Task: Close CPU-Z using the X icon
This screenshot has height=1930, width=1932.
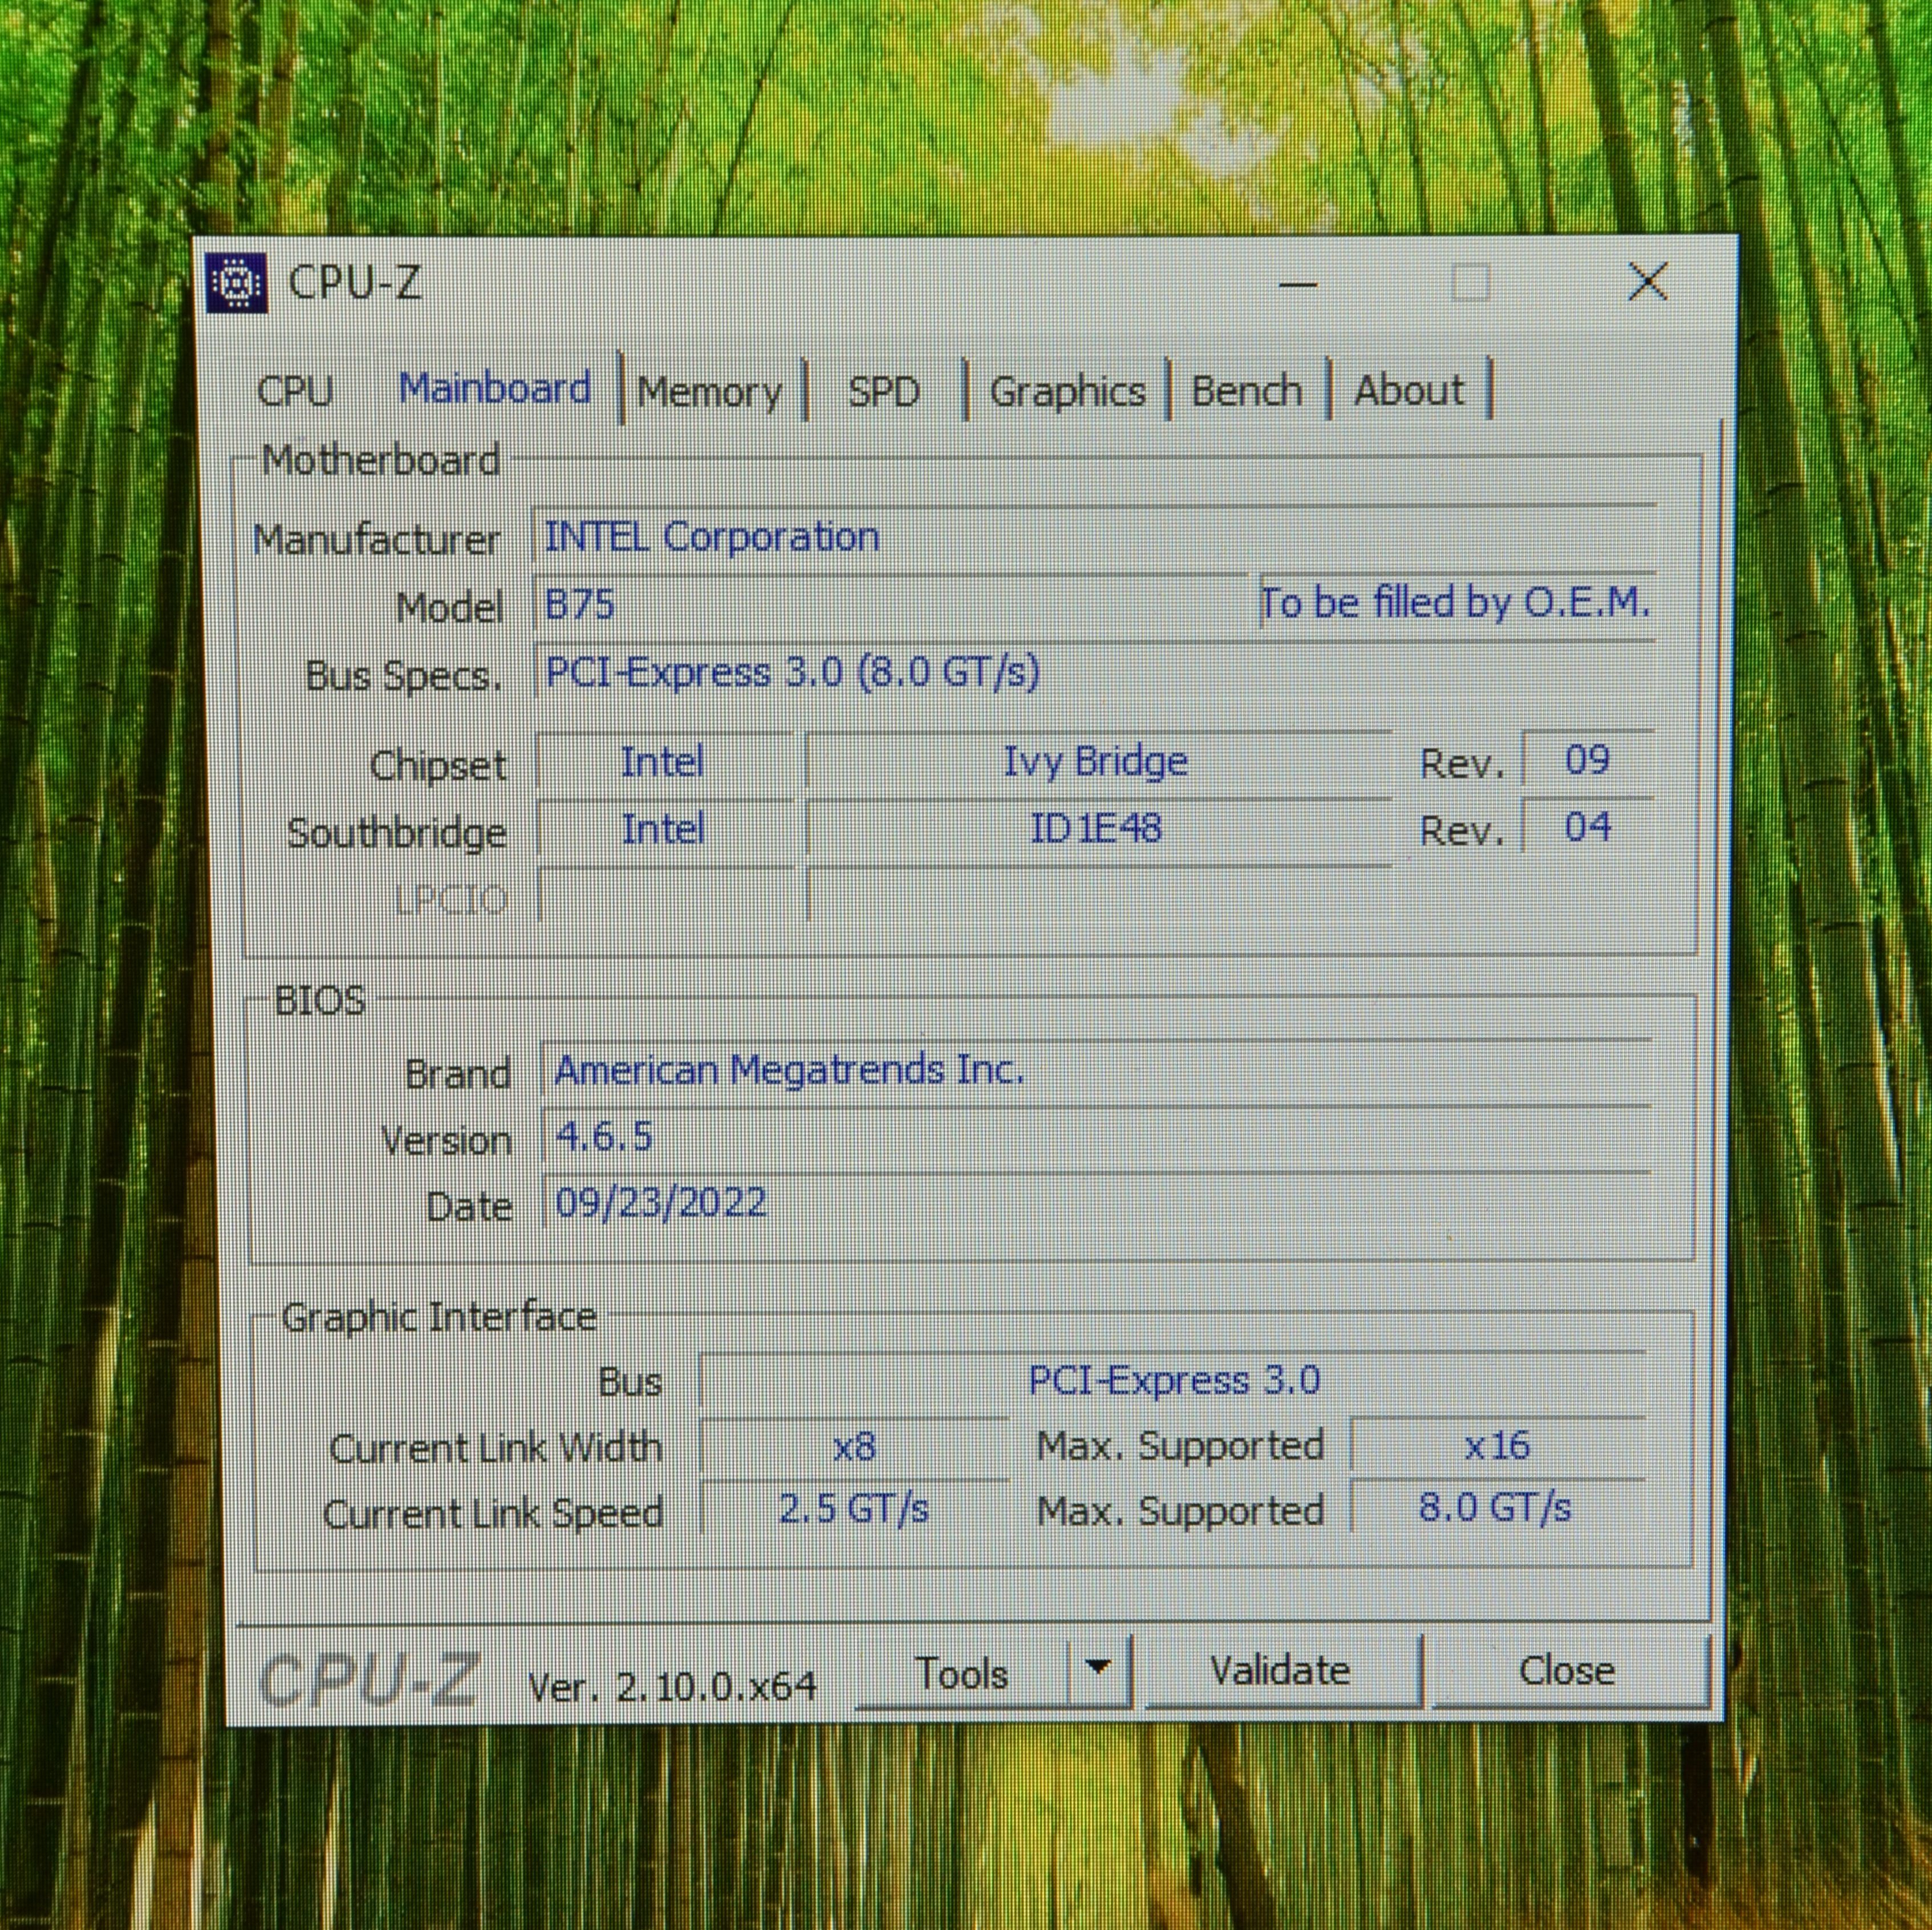Action: point(1647,282)
